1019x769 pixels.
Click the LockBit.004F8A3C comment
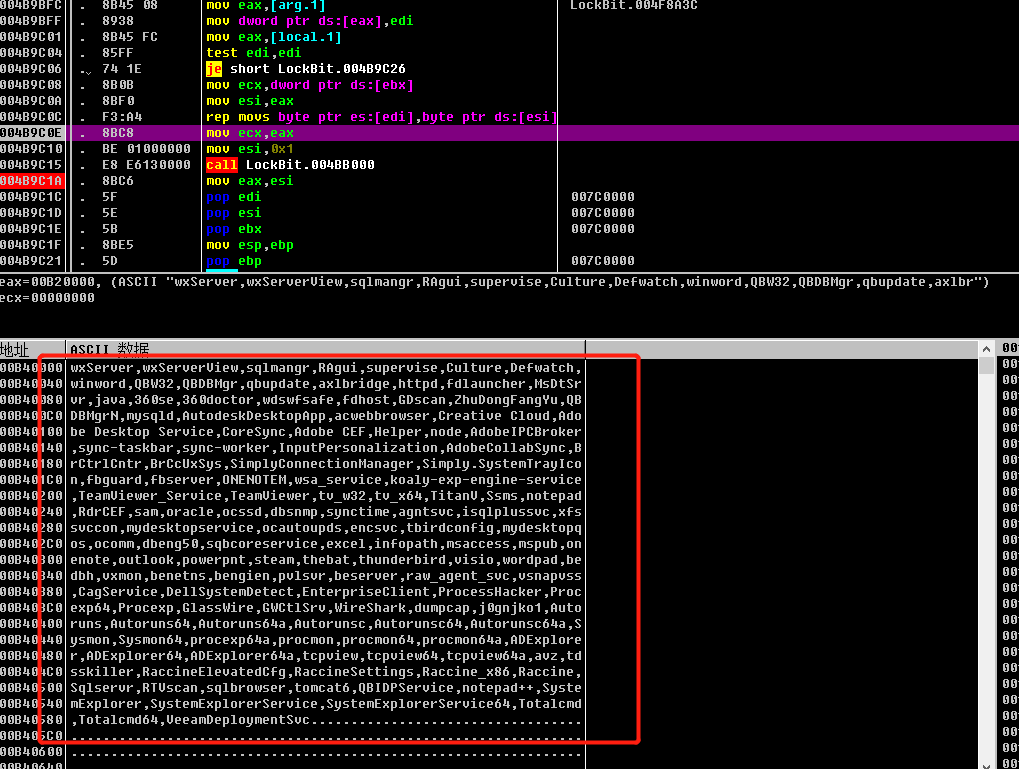pyautogui.click(x=634, y=5)
